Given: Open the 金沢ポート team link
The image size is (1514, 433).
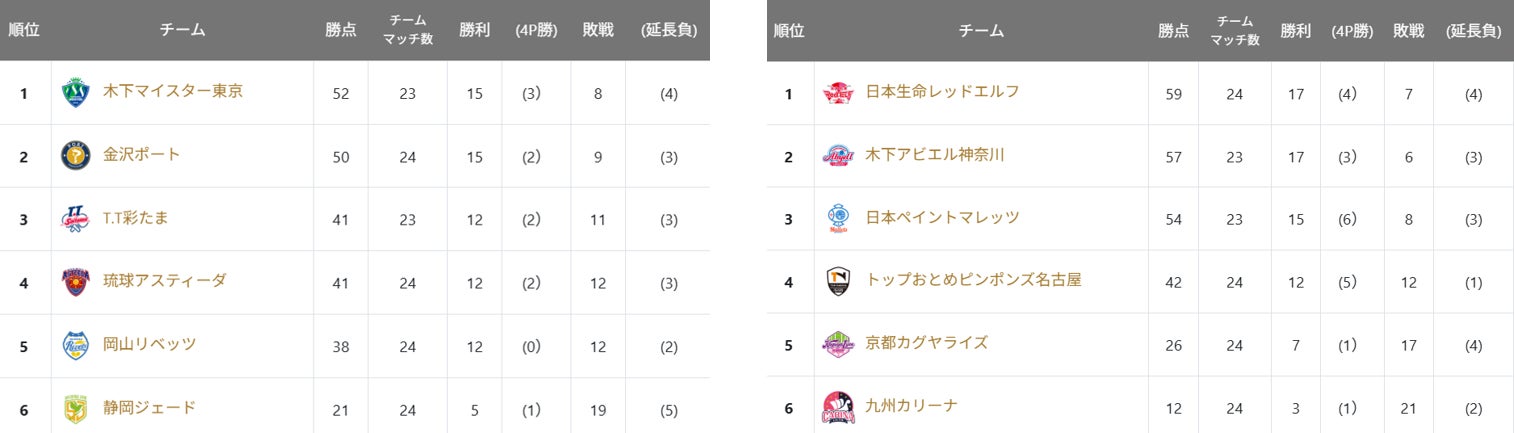Looking at the screenshot, I should (x=142, y=154).
